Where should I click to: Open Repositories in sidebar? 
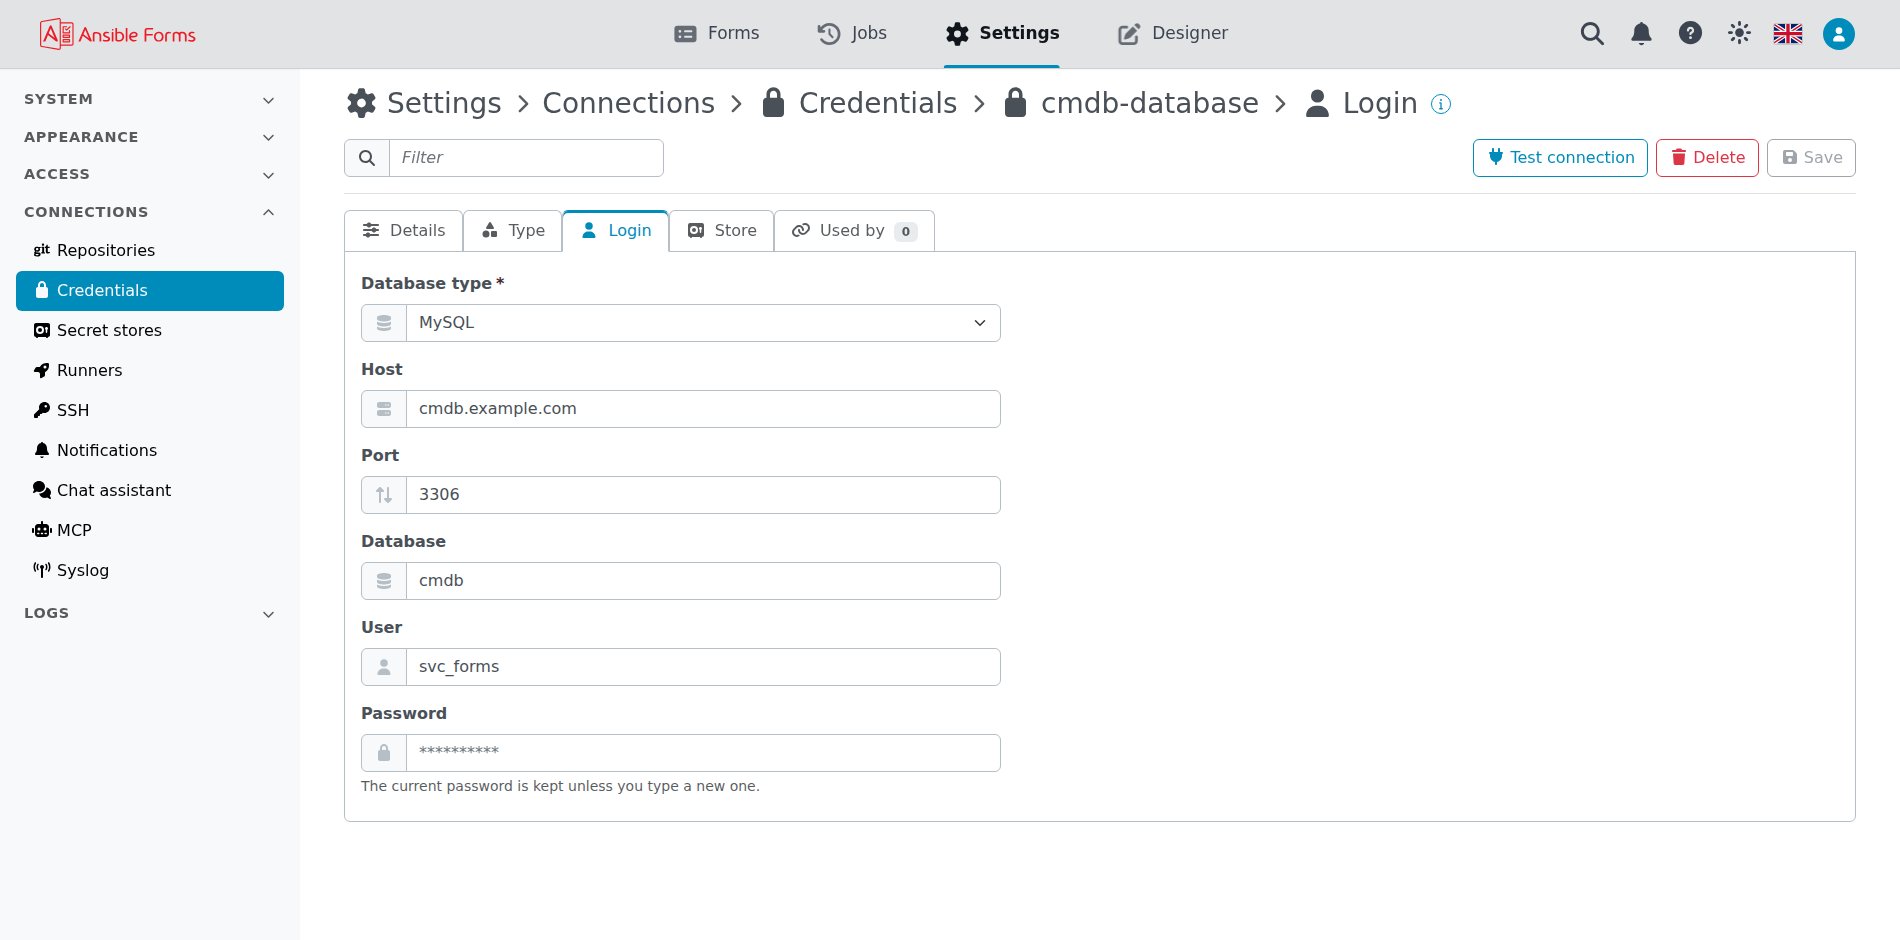tap(150, 251)
